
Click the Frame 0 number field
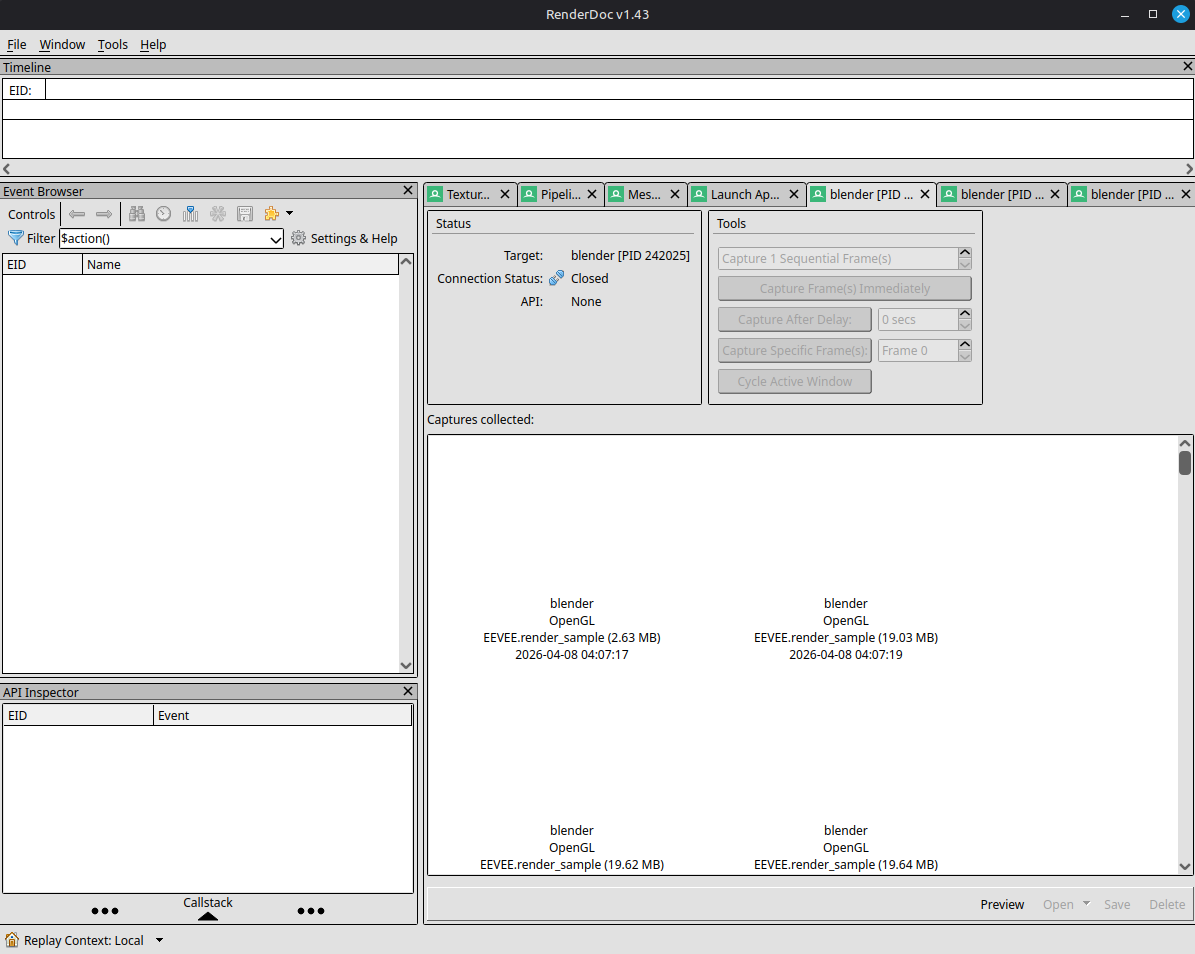(918, 351)
